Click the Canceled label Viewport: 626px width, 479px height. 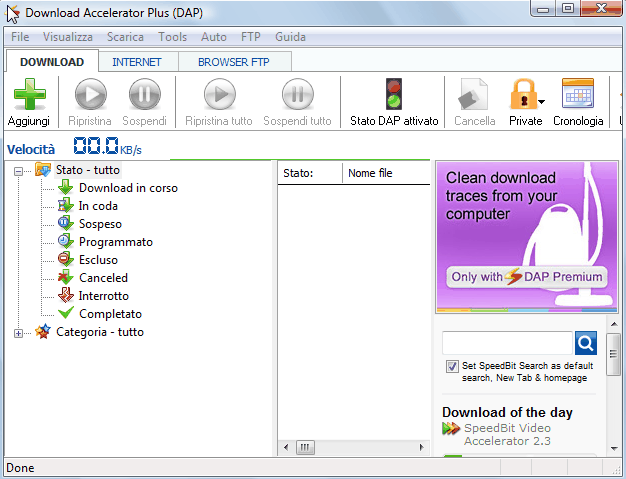coord(103,278)
